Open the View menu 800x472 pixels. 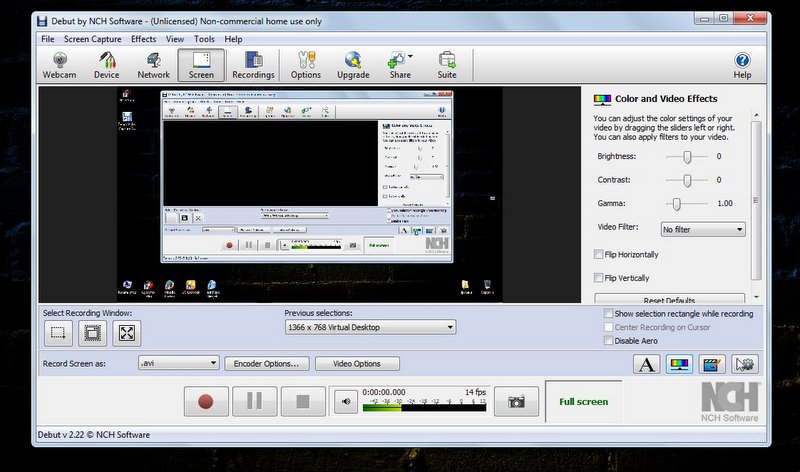(x=174, y=39)
